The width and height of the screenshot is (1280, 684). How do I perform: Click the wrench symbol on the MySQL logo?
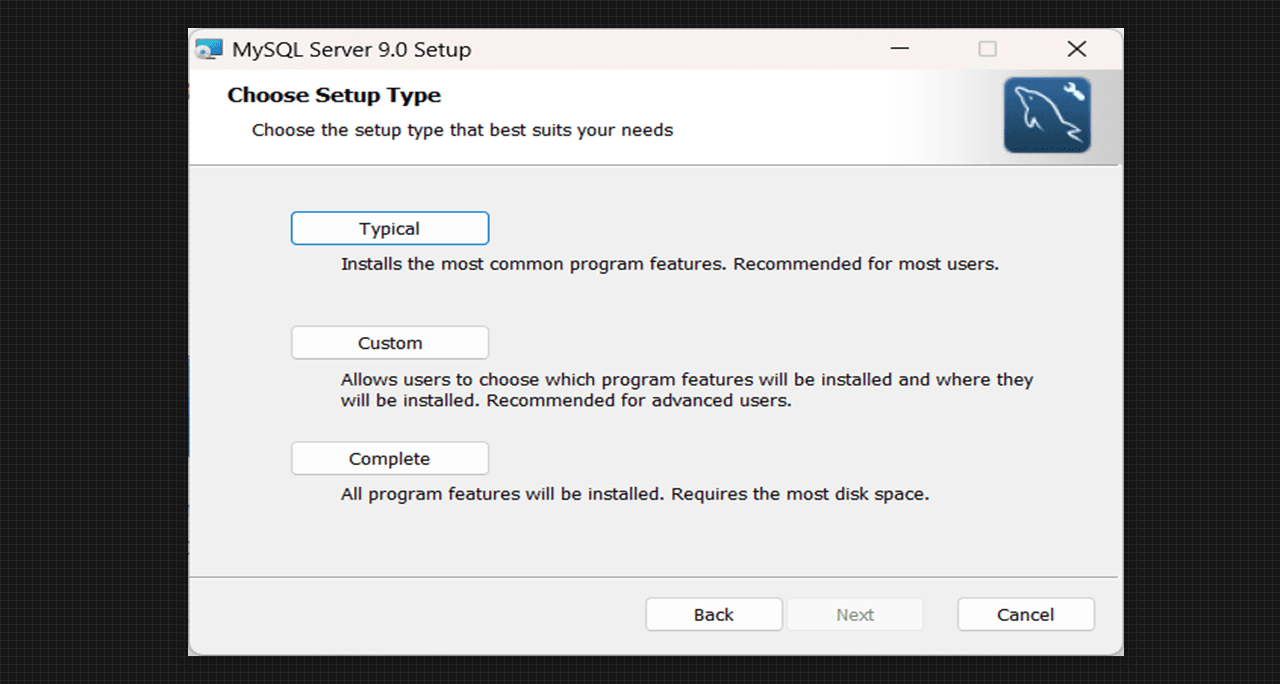coord(1074,94)
